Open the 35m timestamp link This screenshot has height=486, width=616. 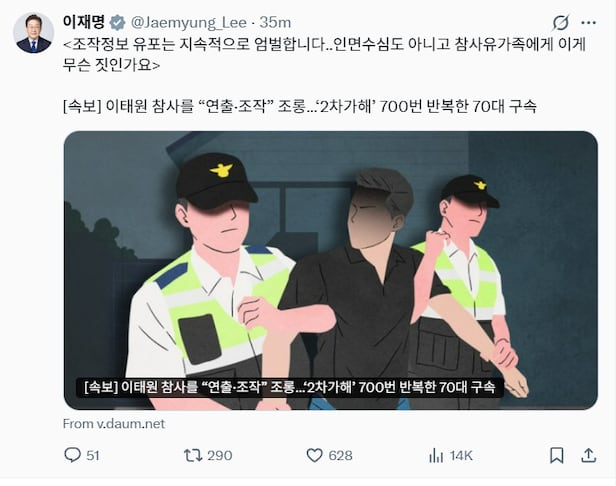(x=275, y=23)
